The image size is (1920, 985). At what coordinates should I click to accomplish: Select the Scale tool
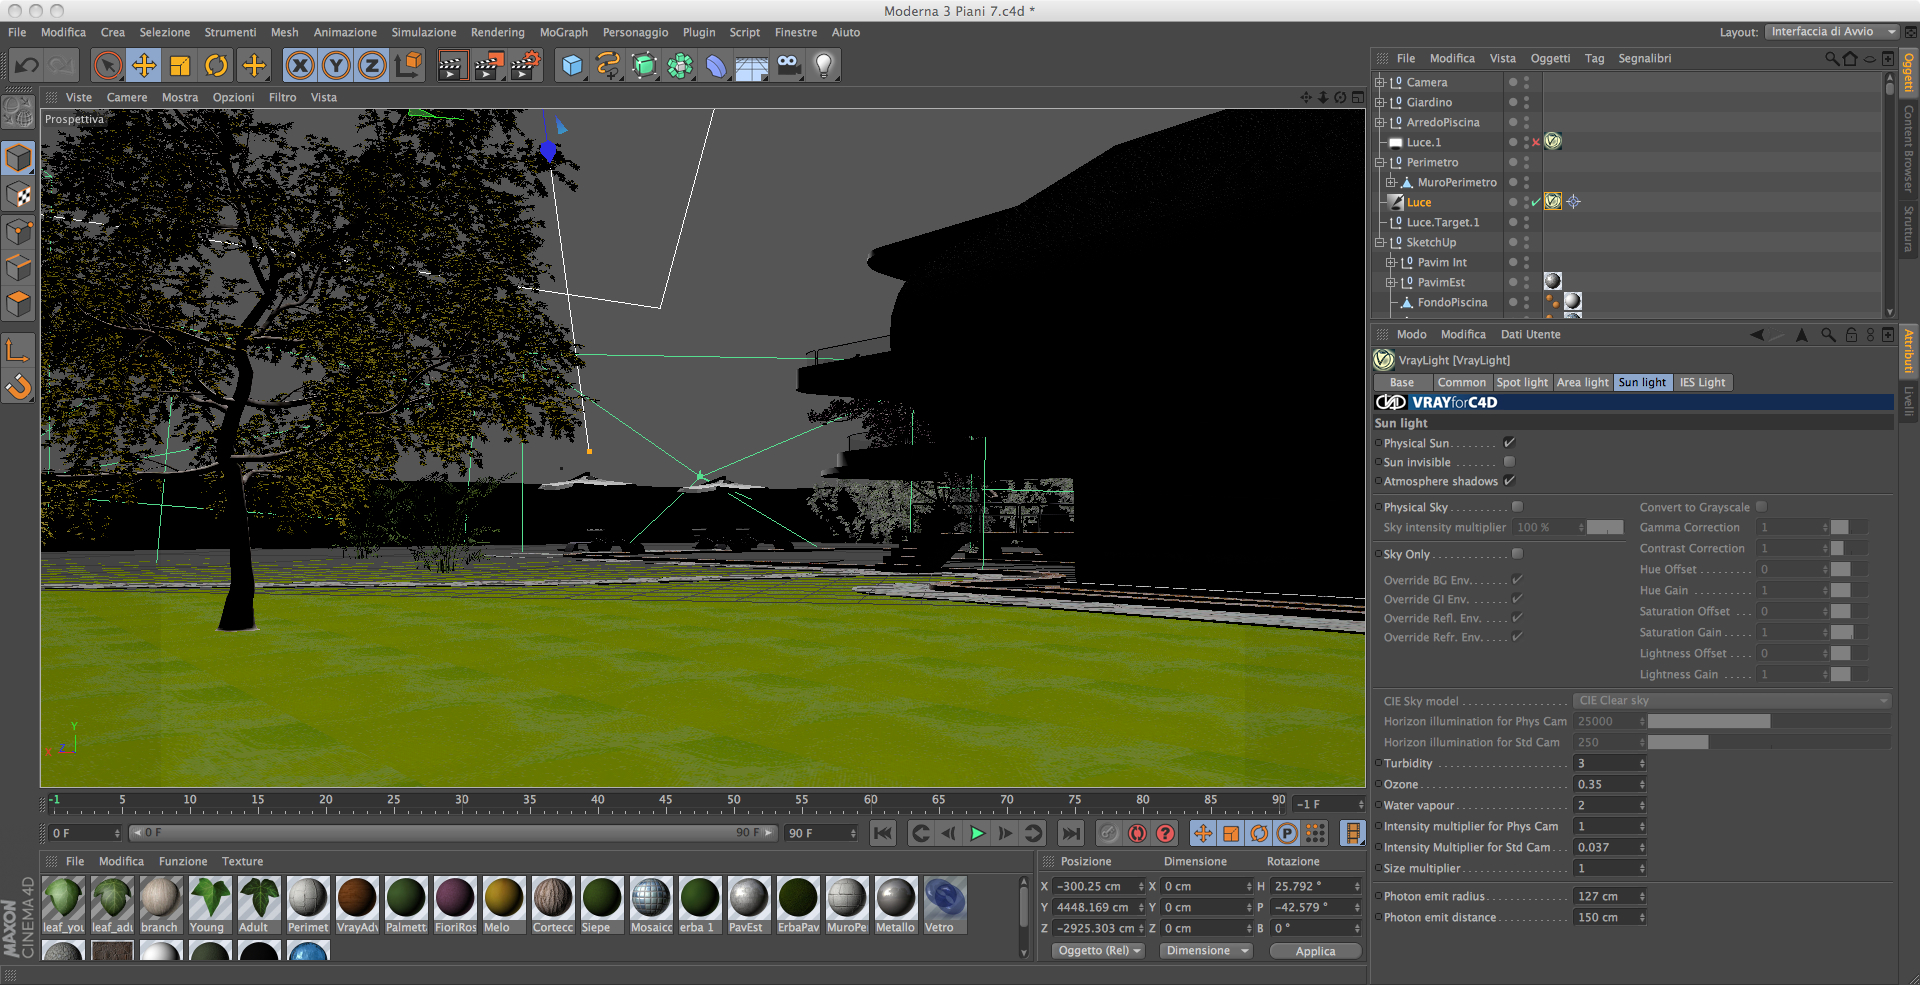pos(180,66)
